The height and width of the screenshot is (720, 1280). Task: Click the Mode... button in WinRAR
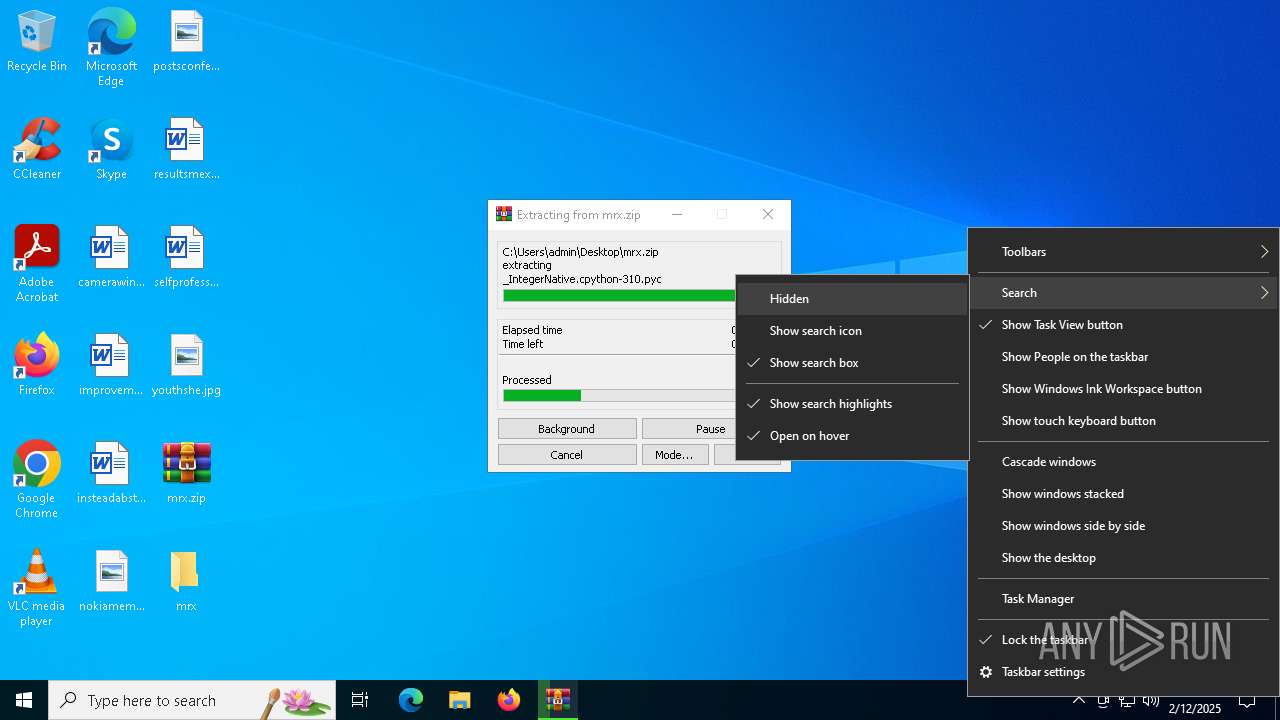click(675, 455)
